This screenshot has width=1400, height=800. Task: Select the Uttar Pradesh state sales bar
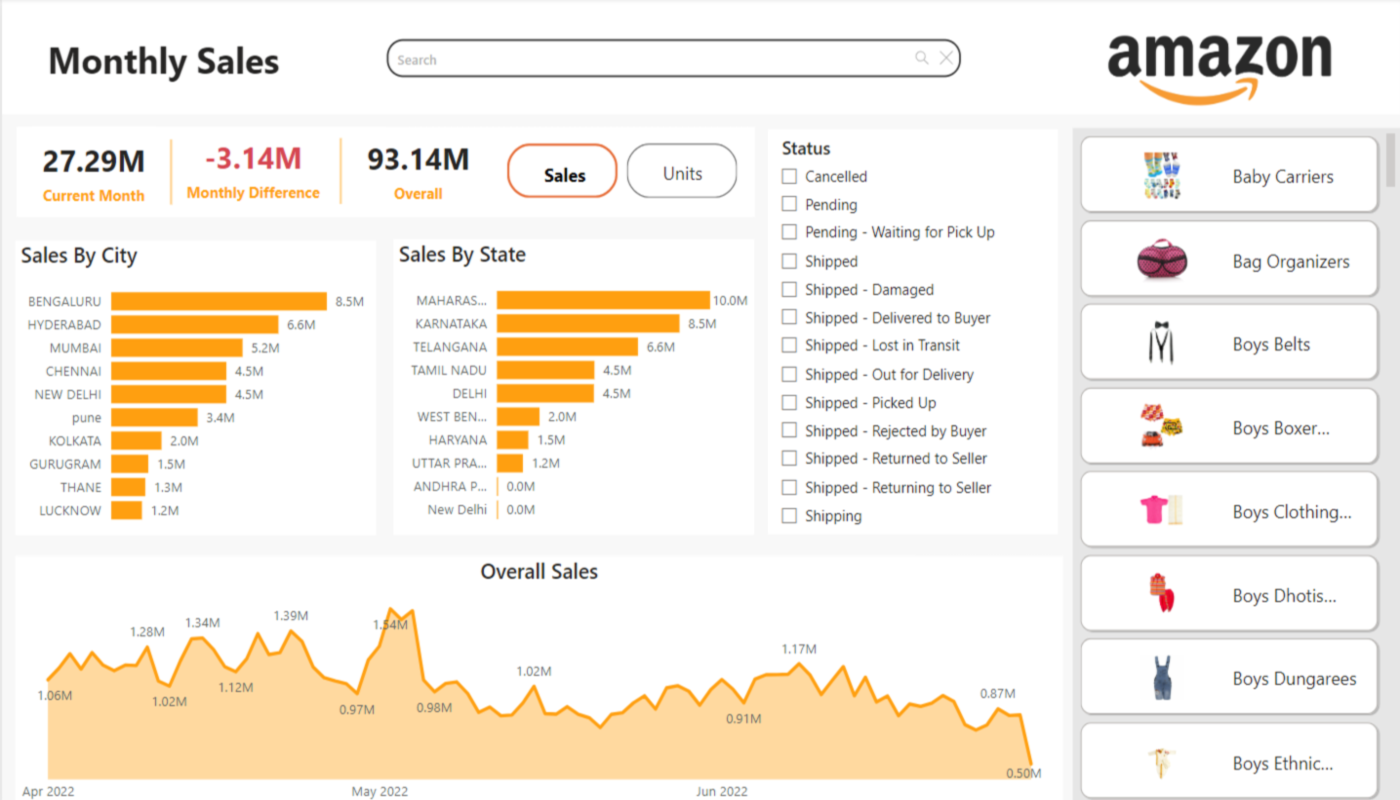[x=510, y=463]
